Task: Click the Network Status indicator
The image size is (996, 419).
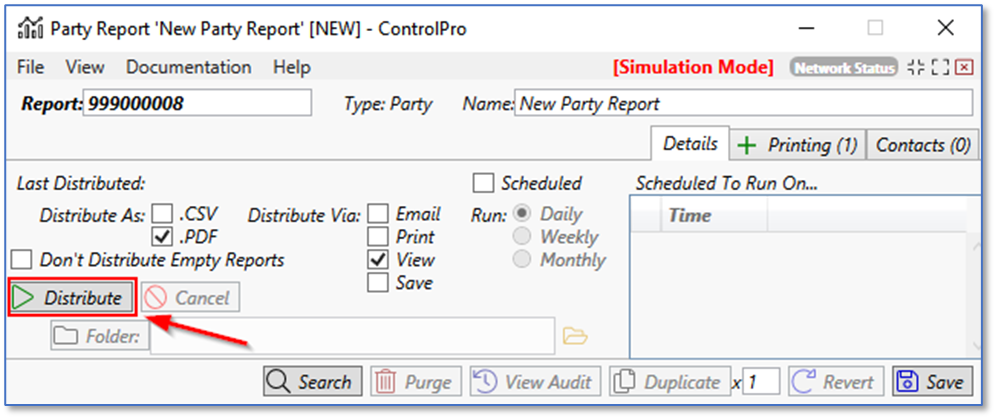Action: [843, 68]
